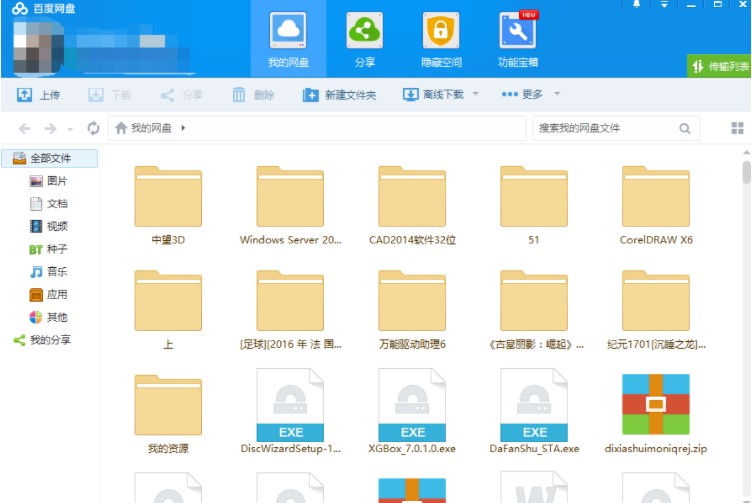Click the search magnifier icon
Screen dimensions: 752x503
[x=685, y=129]
